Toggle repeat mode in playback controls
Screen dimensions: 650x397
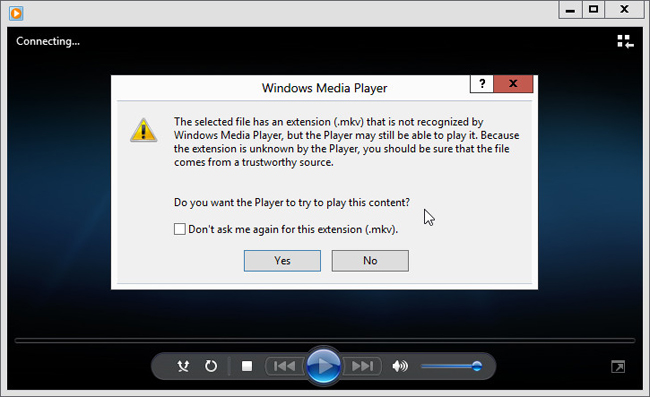click(211, 366)
